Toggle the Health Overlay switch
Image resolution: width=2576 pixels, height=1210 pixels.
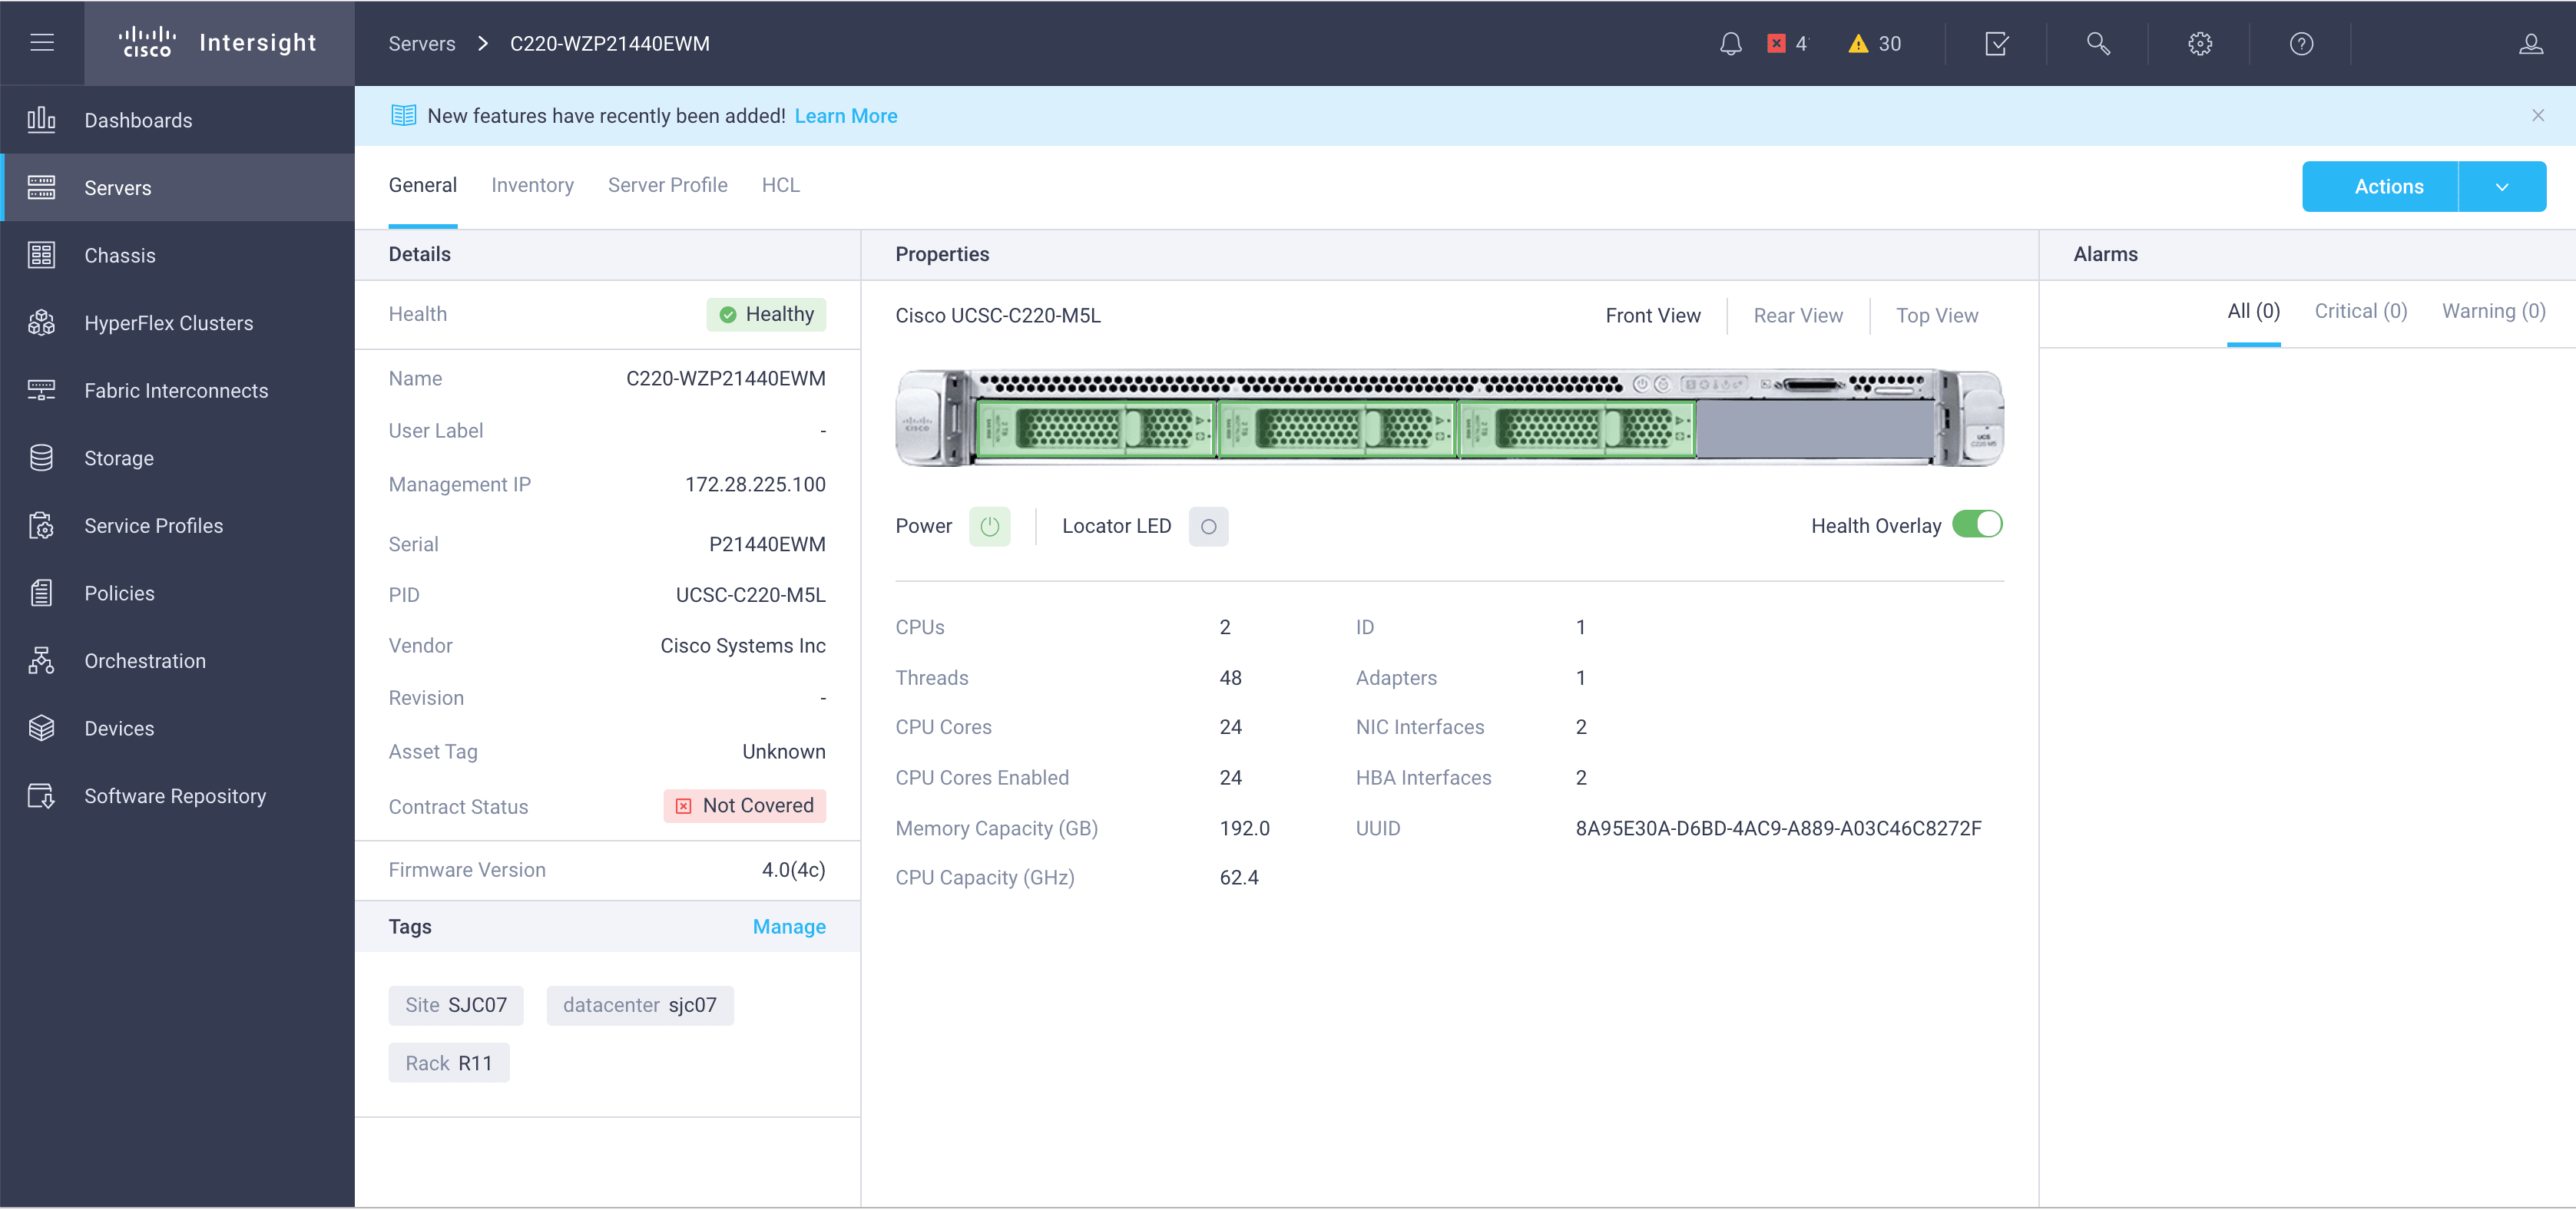tap(1977, 525)
